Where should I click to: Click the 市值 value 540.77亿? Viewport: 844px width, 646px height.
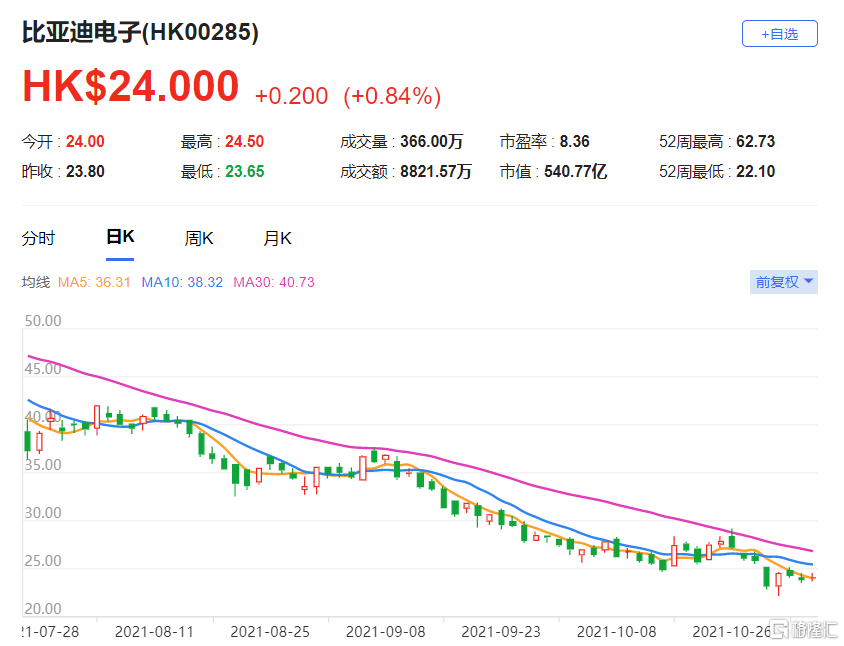coord(576,172)
